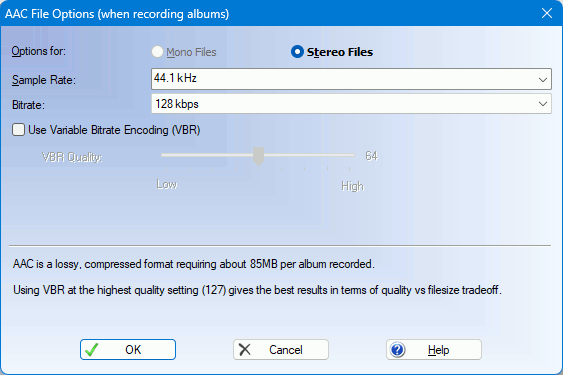Click the VBR value 64 text
This screenshot has width=563, height=375.
(x=371, y=156)
